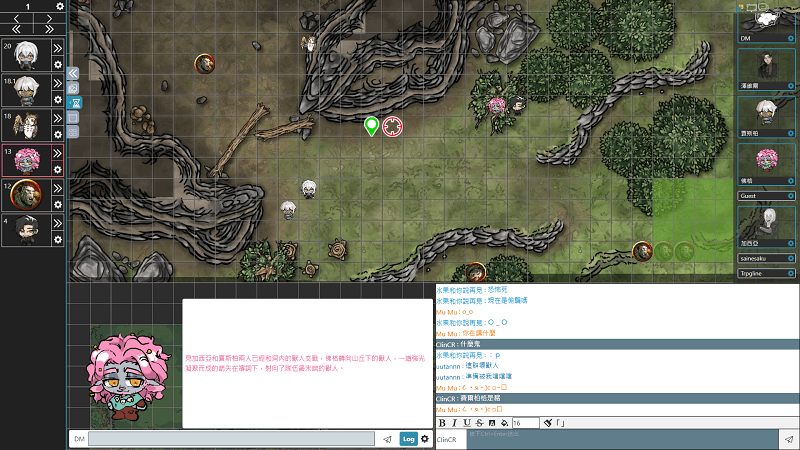Open the initiative tracker settings gear
Screen dimensions: 800x450
(x=60, y=7)
